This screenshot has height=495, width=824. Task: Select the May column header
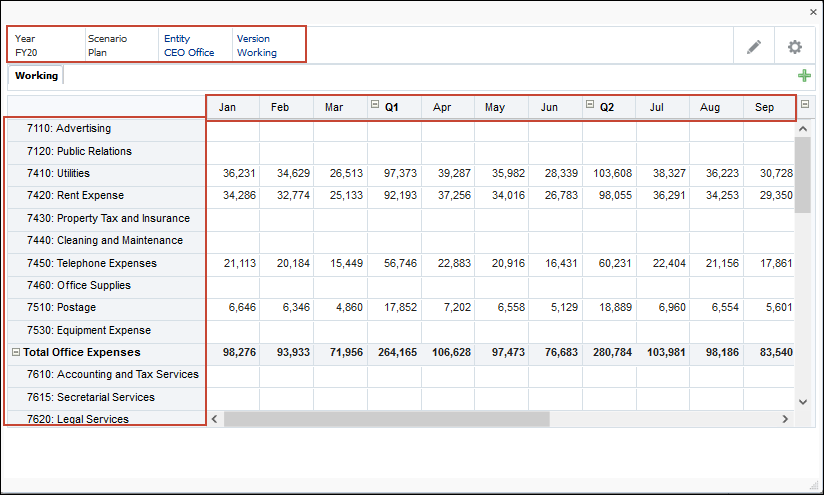pyautogui.click(x=501, y=108)
